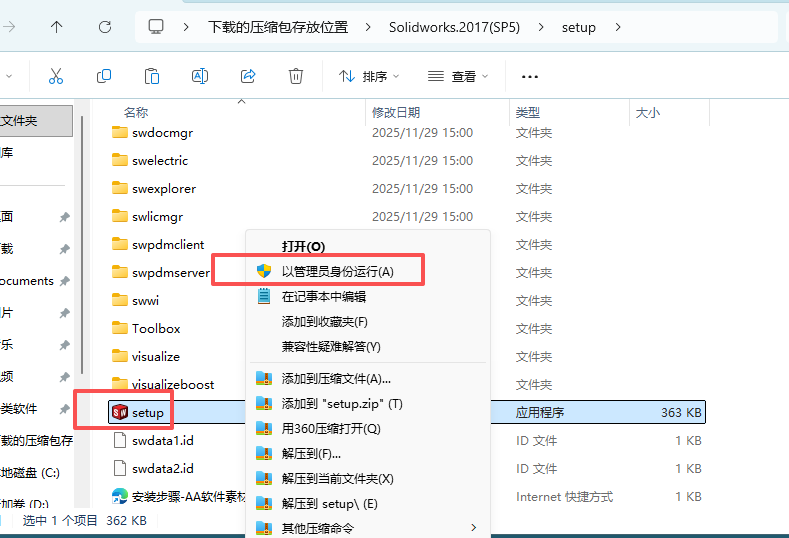This screenshot has width=789, height=538.
Task: Expand chevron after the This PC icon
Action: click(186, 27)
